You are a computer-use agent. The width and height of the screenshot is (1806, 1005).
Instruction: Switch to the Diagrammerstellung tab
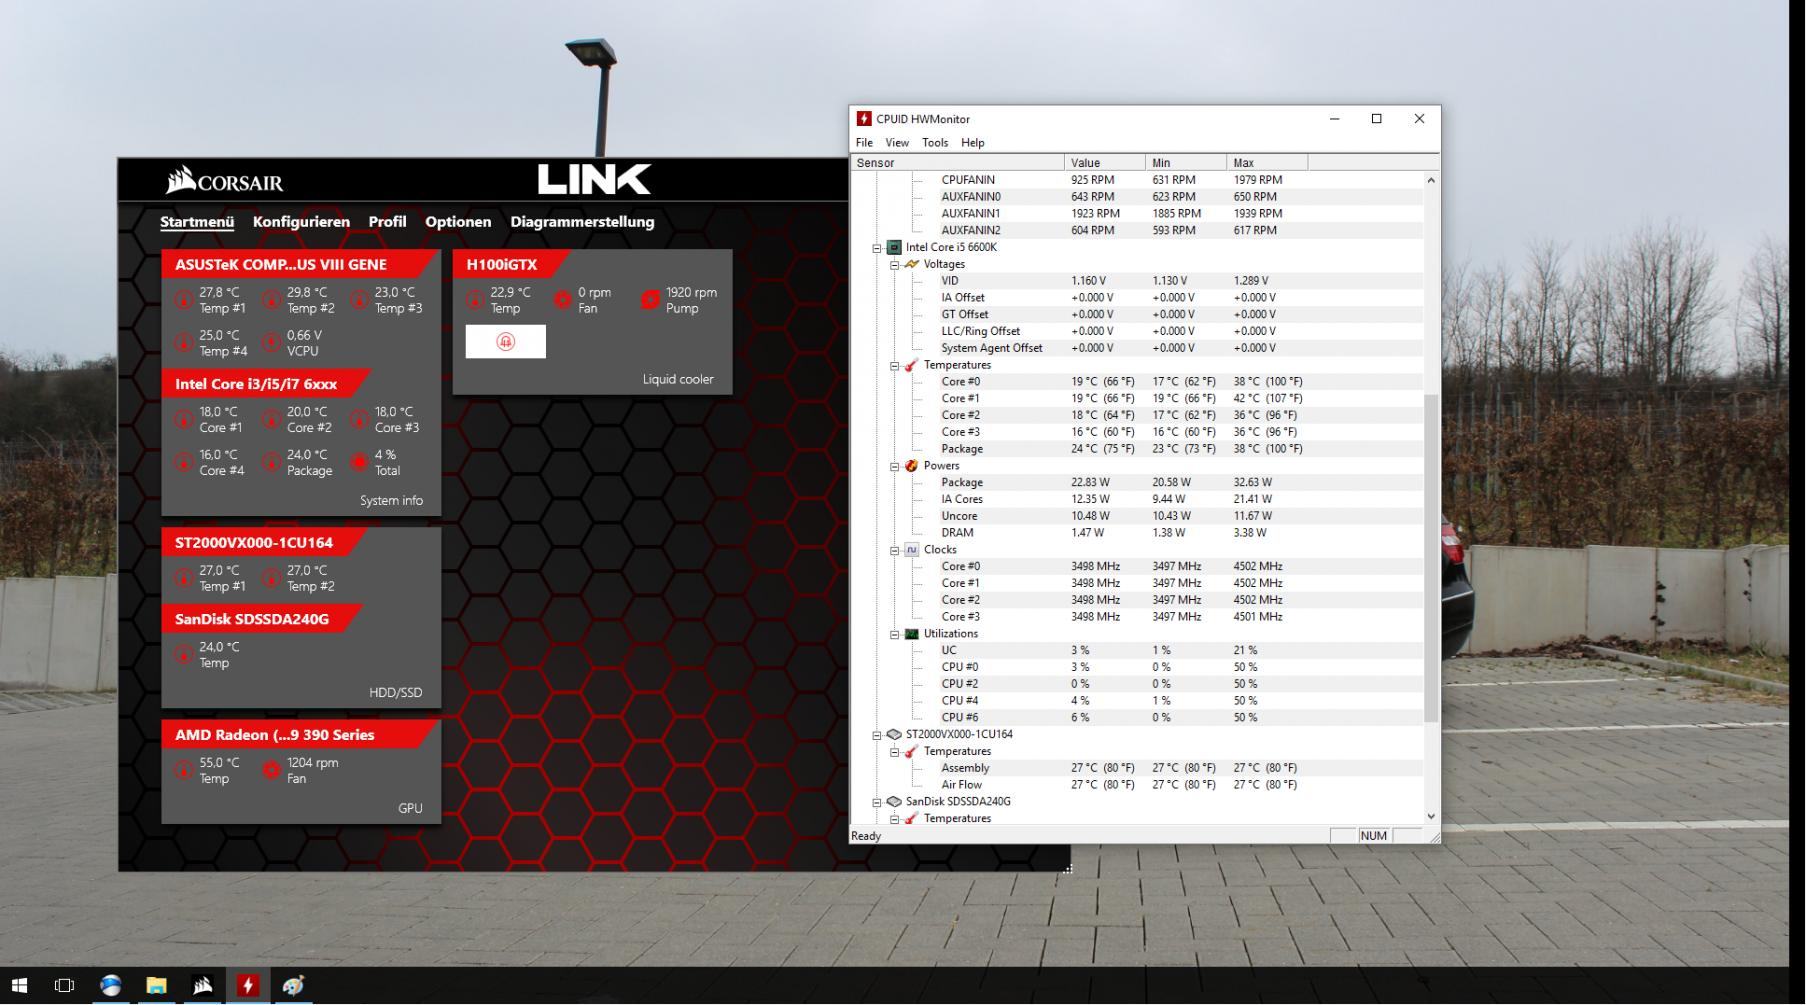coord(582,222)
